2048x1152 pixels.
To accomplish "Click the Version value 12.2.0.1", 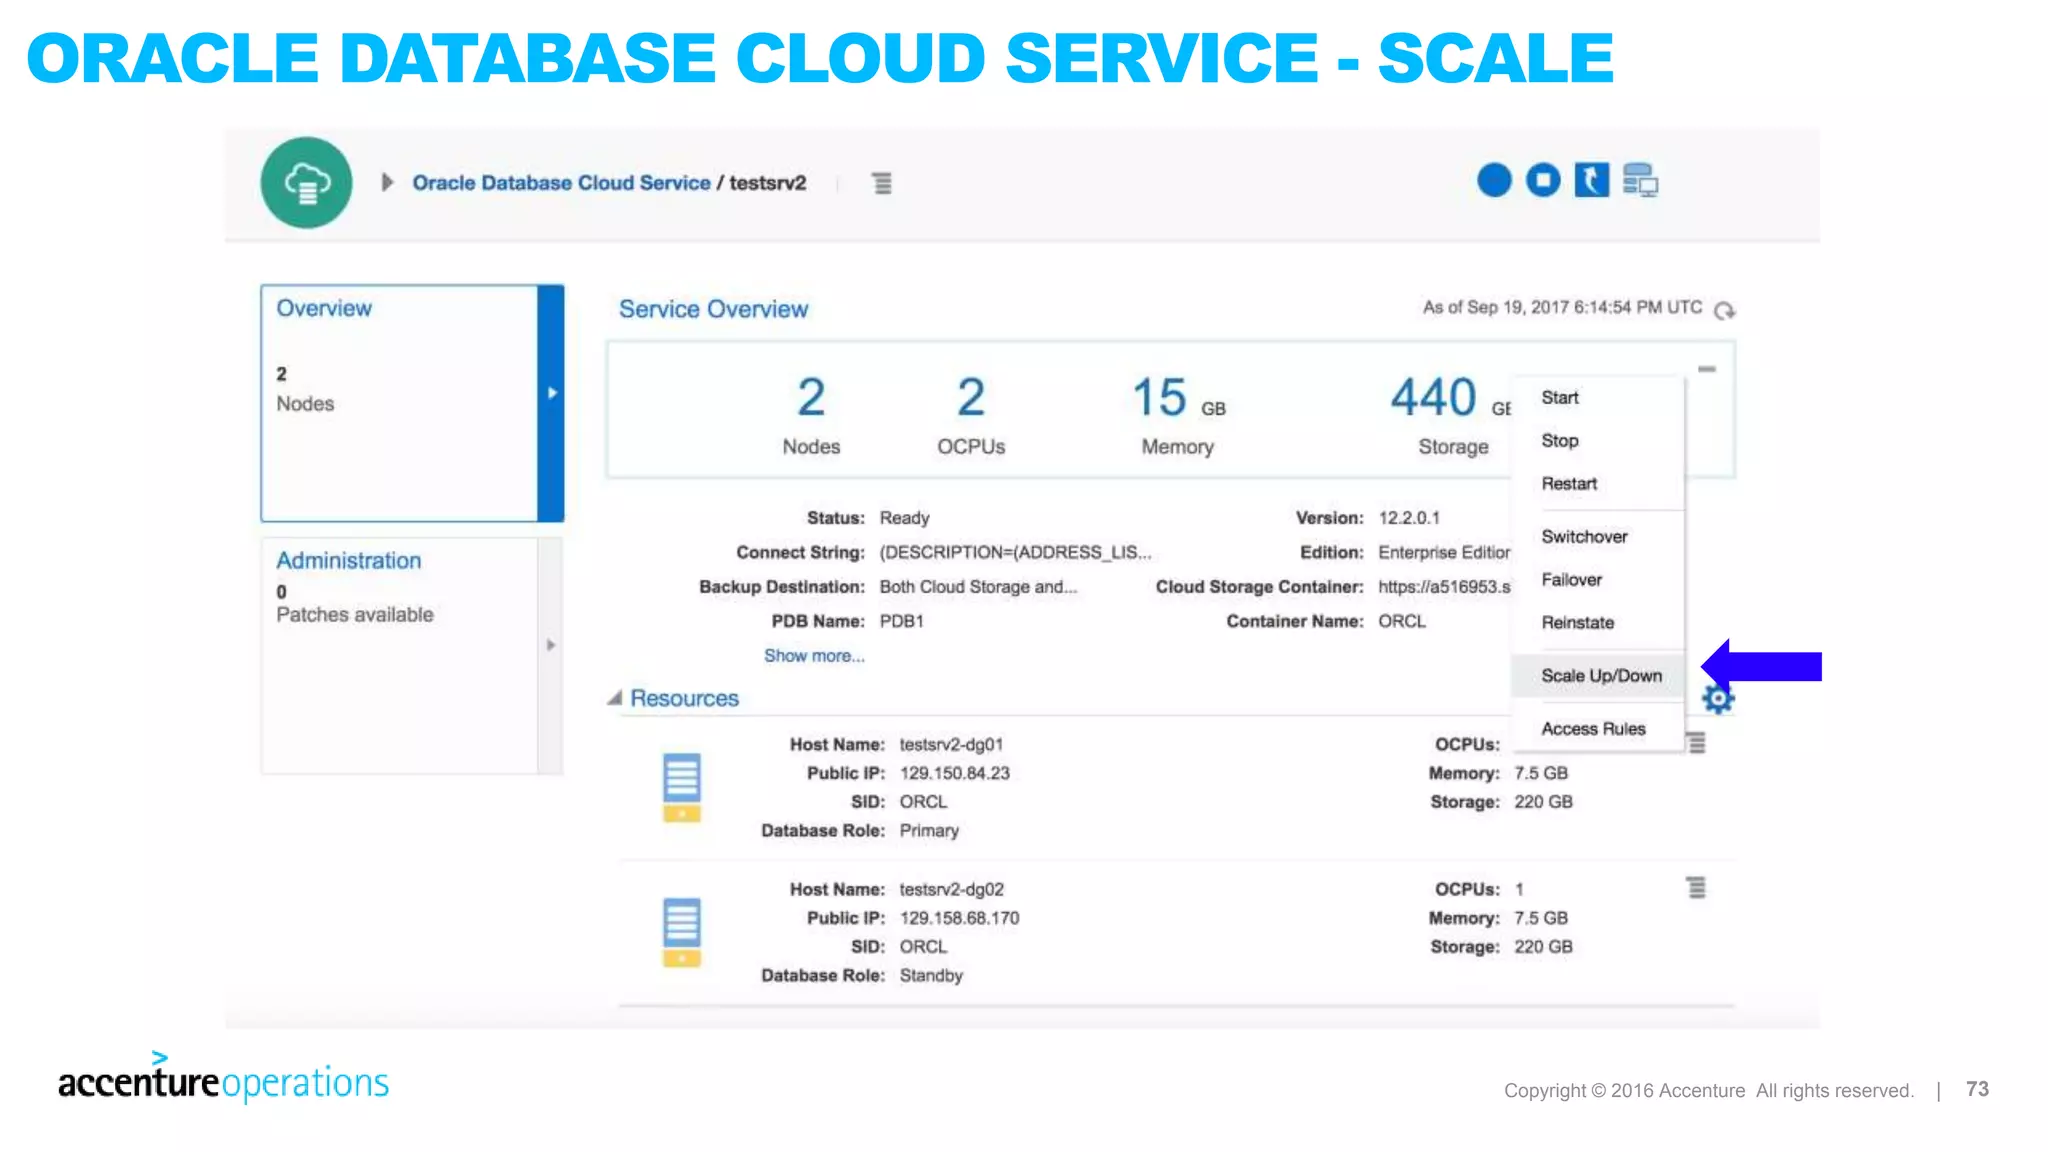I will 1409,518.
